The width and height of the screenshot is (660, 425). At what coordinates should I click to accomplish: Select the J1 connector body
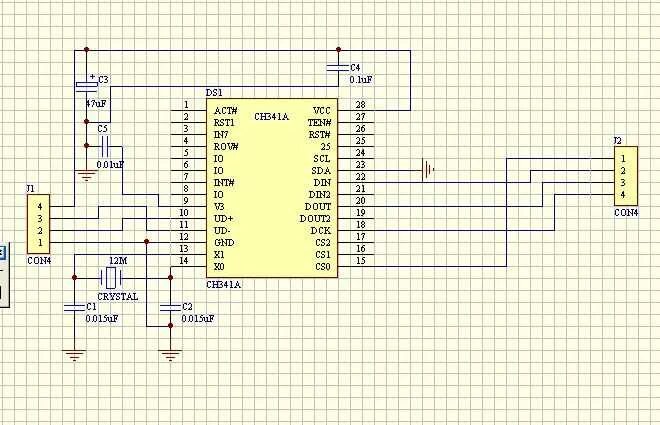[39, 224]
